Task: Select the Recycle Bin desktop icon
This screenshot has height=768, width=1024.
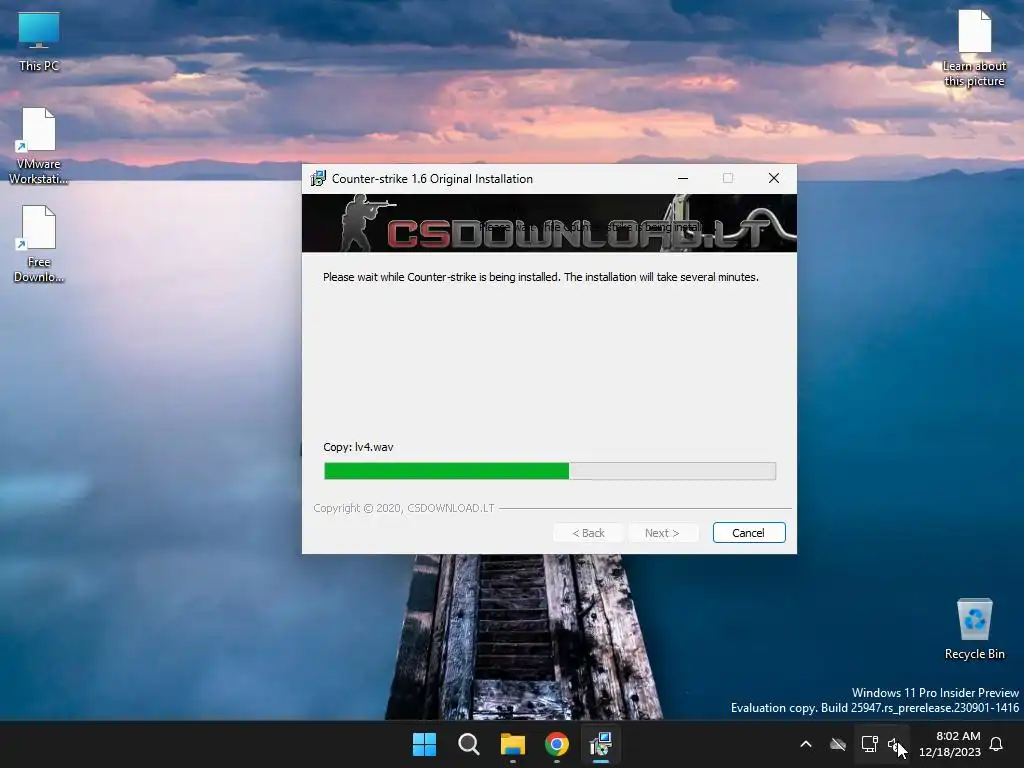Action: (x=974, y=629)
